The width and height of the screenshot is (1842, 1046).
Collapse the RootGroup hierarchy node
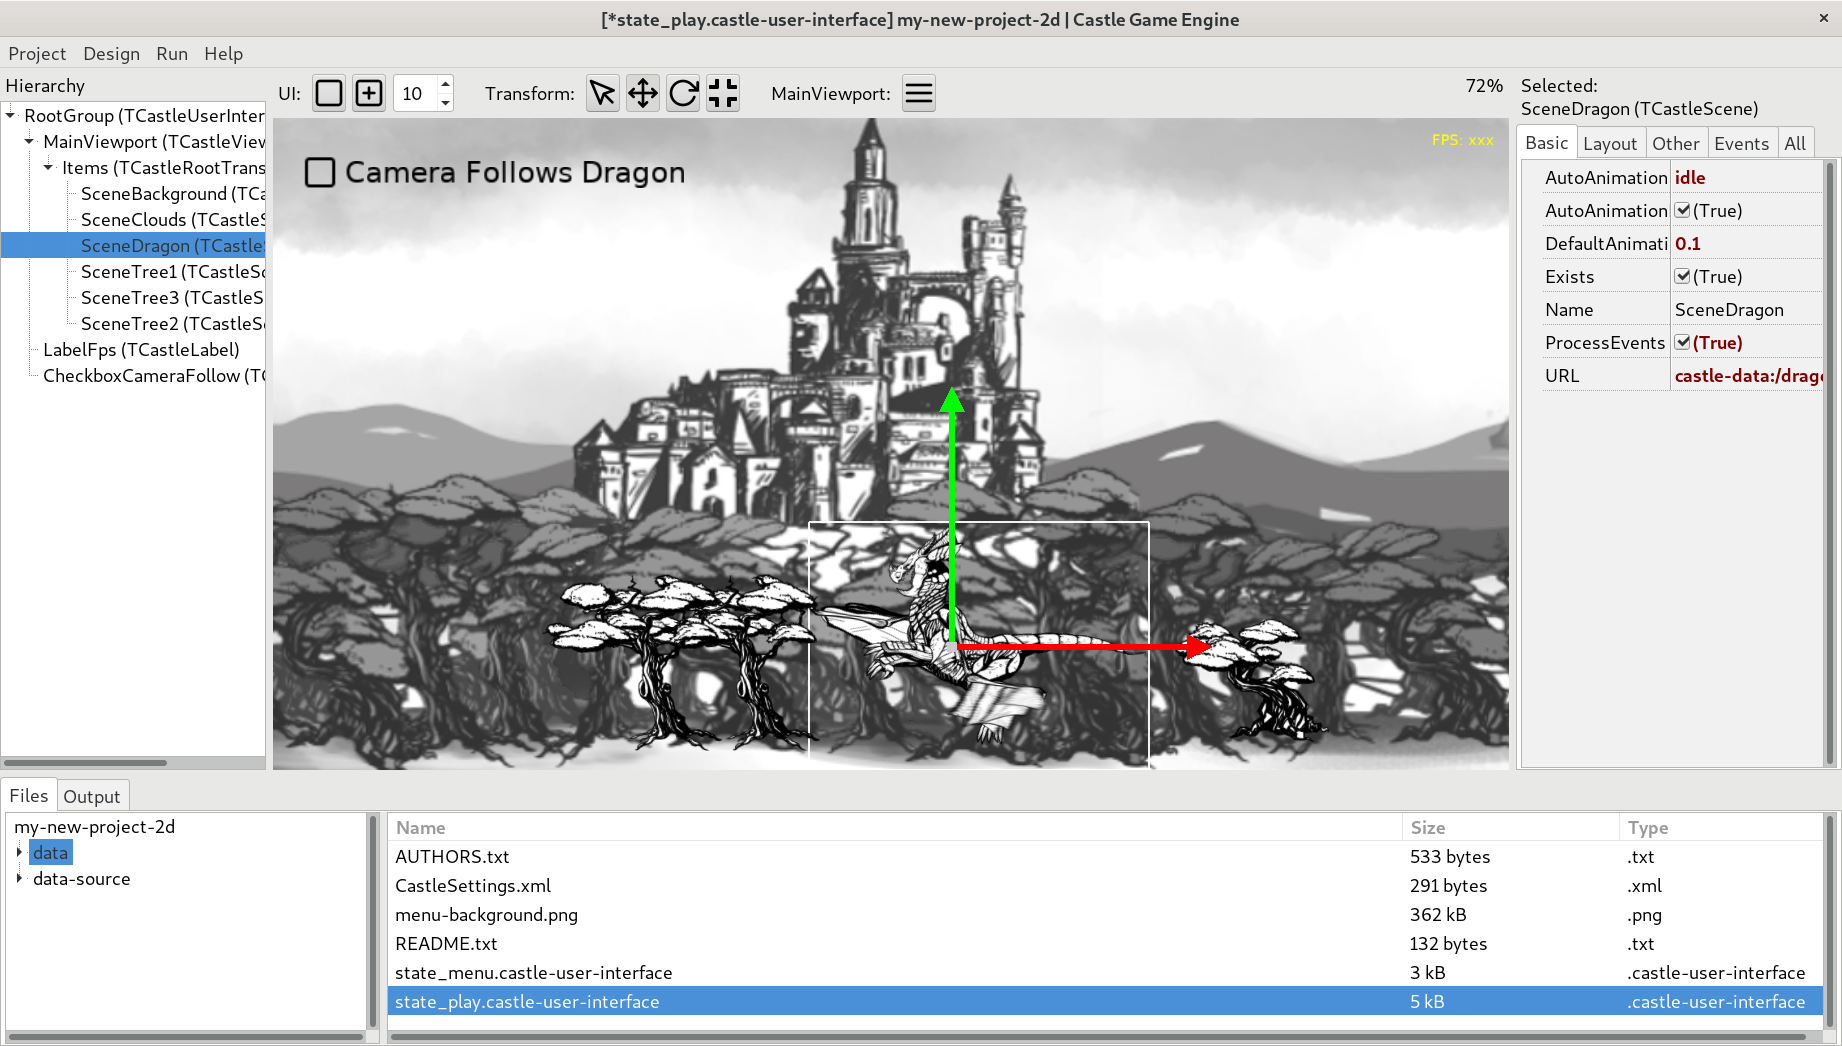[x=11, y=115]
